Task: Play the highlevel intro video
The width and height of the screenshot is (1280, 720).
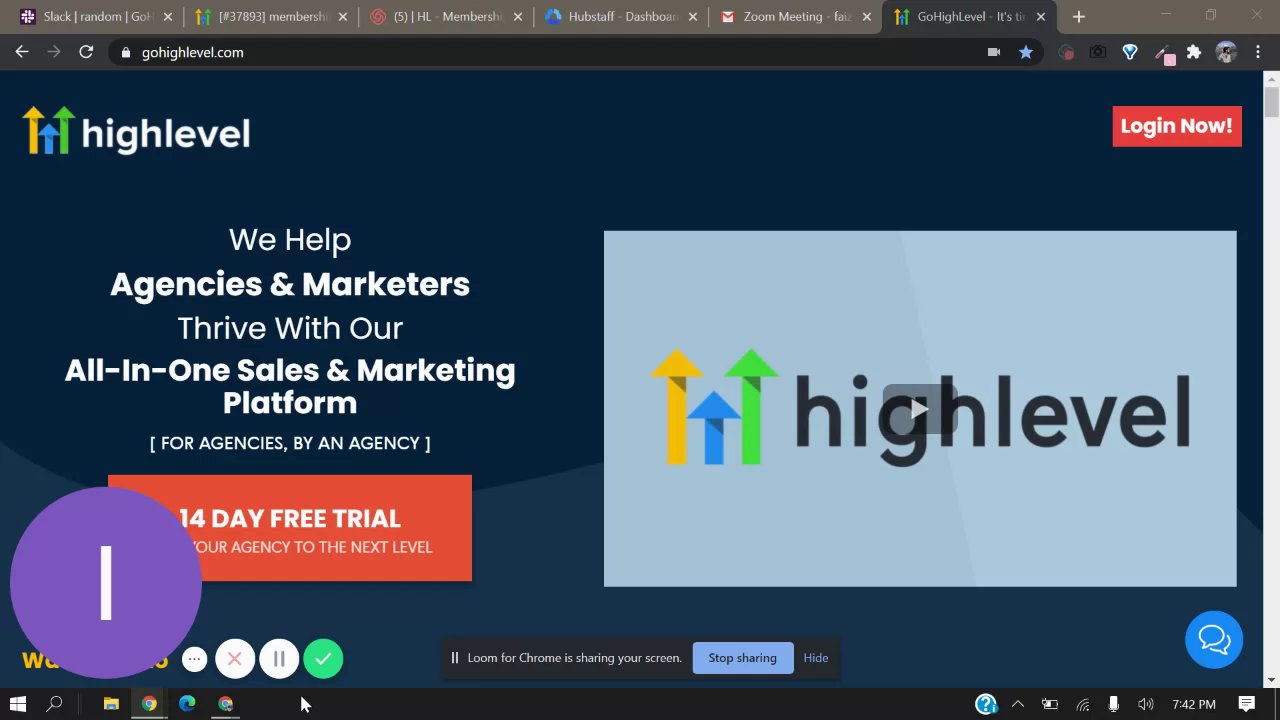Action: point(920,409)
